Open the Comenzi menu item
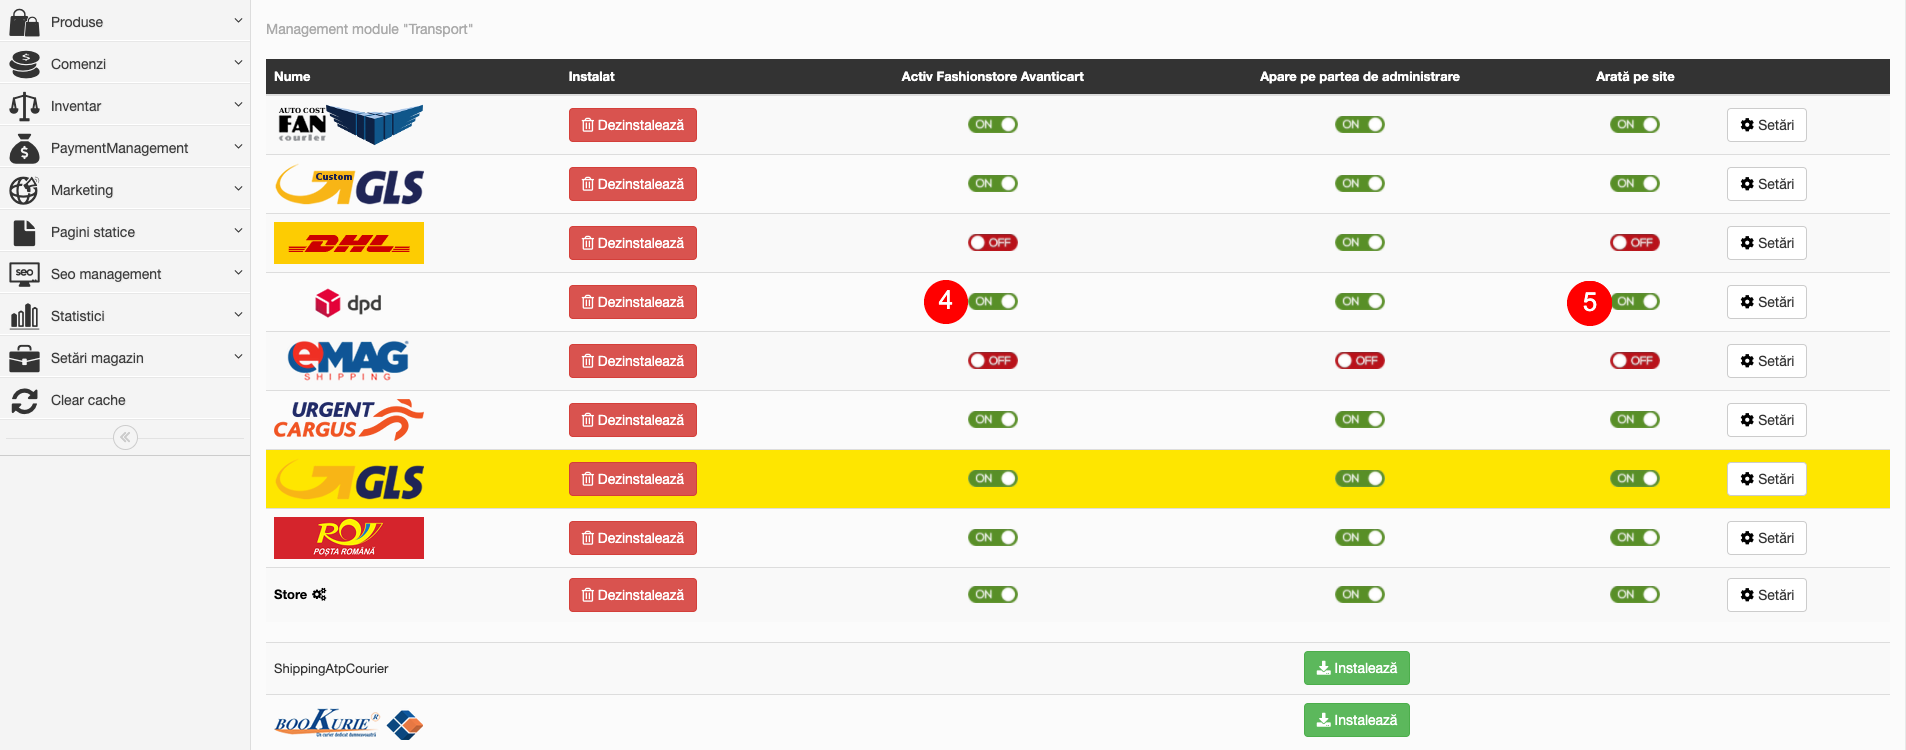Viewport: 1906px width, 750px height. (125, 64)
